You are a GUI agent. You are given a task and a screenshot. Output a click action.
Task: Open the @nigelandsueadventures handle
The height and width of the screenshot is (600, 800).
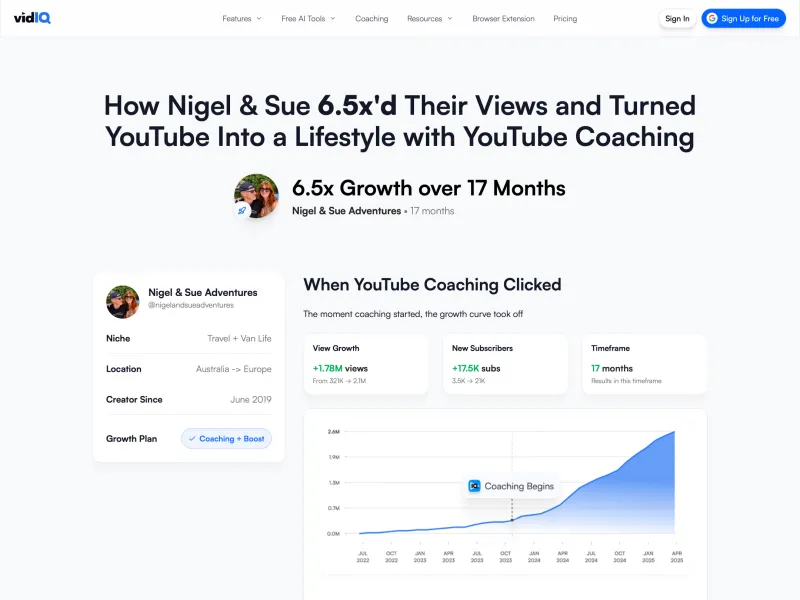191,305
